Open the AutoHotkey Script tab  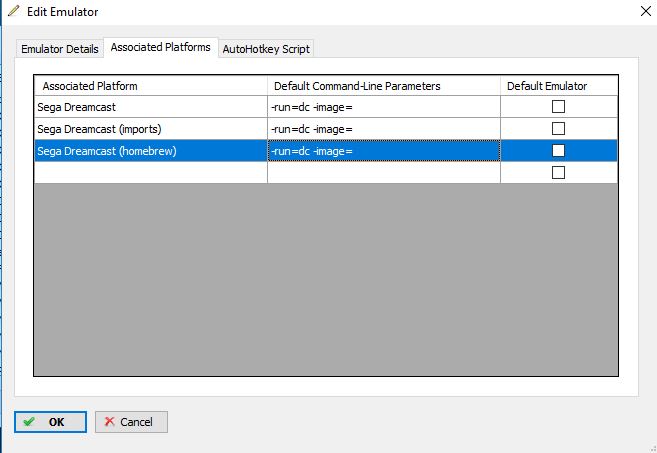point(266,49)
